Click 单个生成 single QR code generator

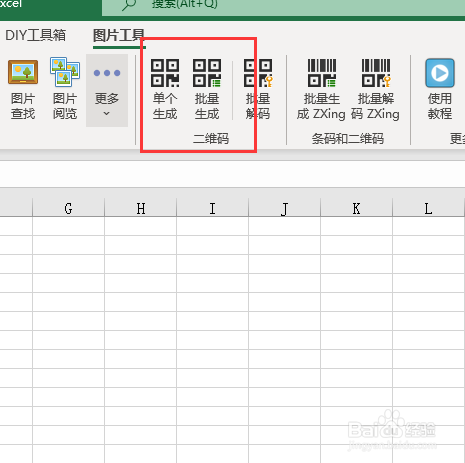165,89
